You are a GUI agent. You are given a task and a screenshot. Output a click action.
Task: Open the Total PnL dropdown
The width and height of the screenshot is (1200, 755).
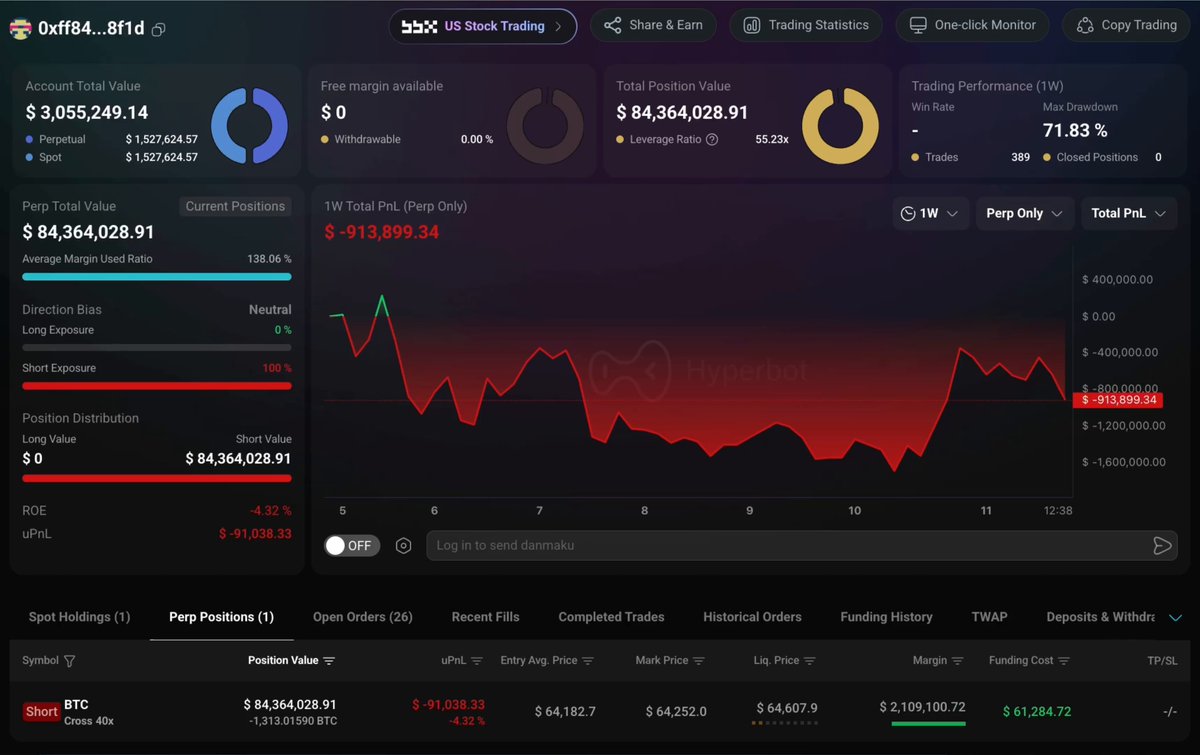1129,213
